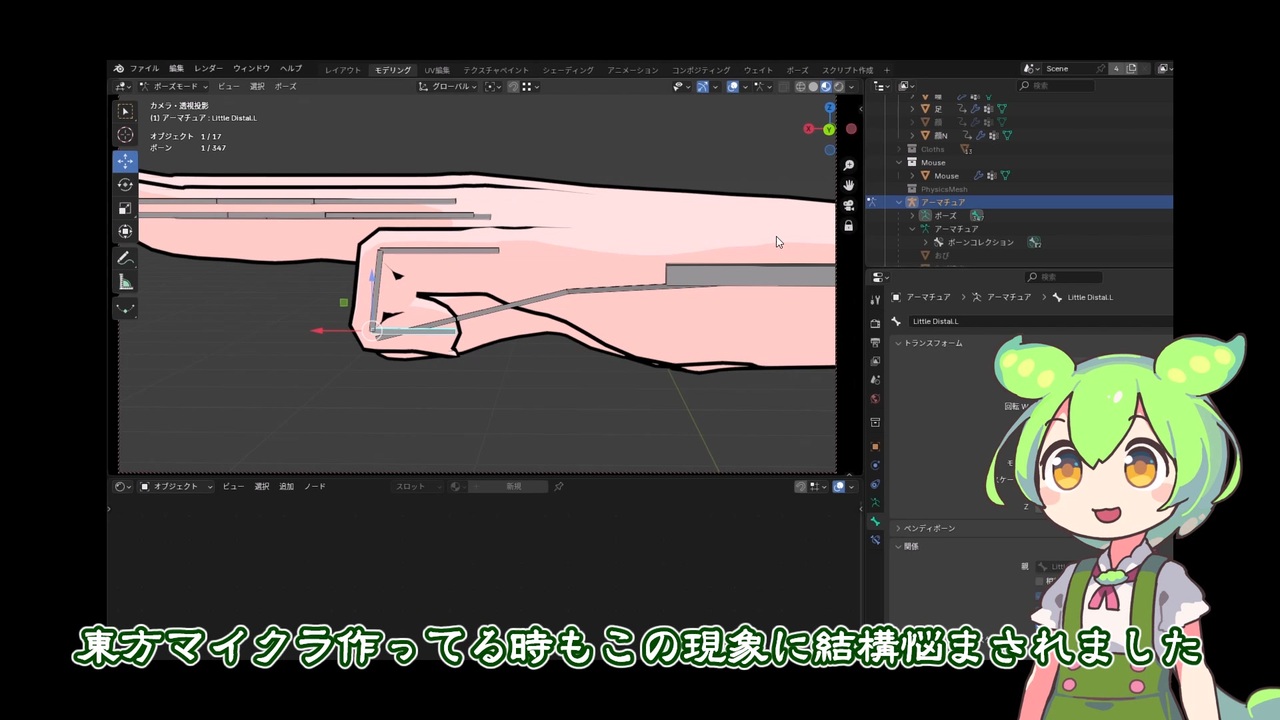Switch to the レイアウト workspace tab
This screenshot has height=720, width=1280.
tap(343, 70)
